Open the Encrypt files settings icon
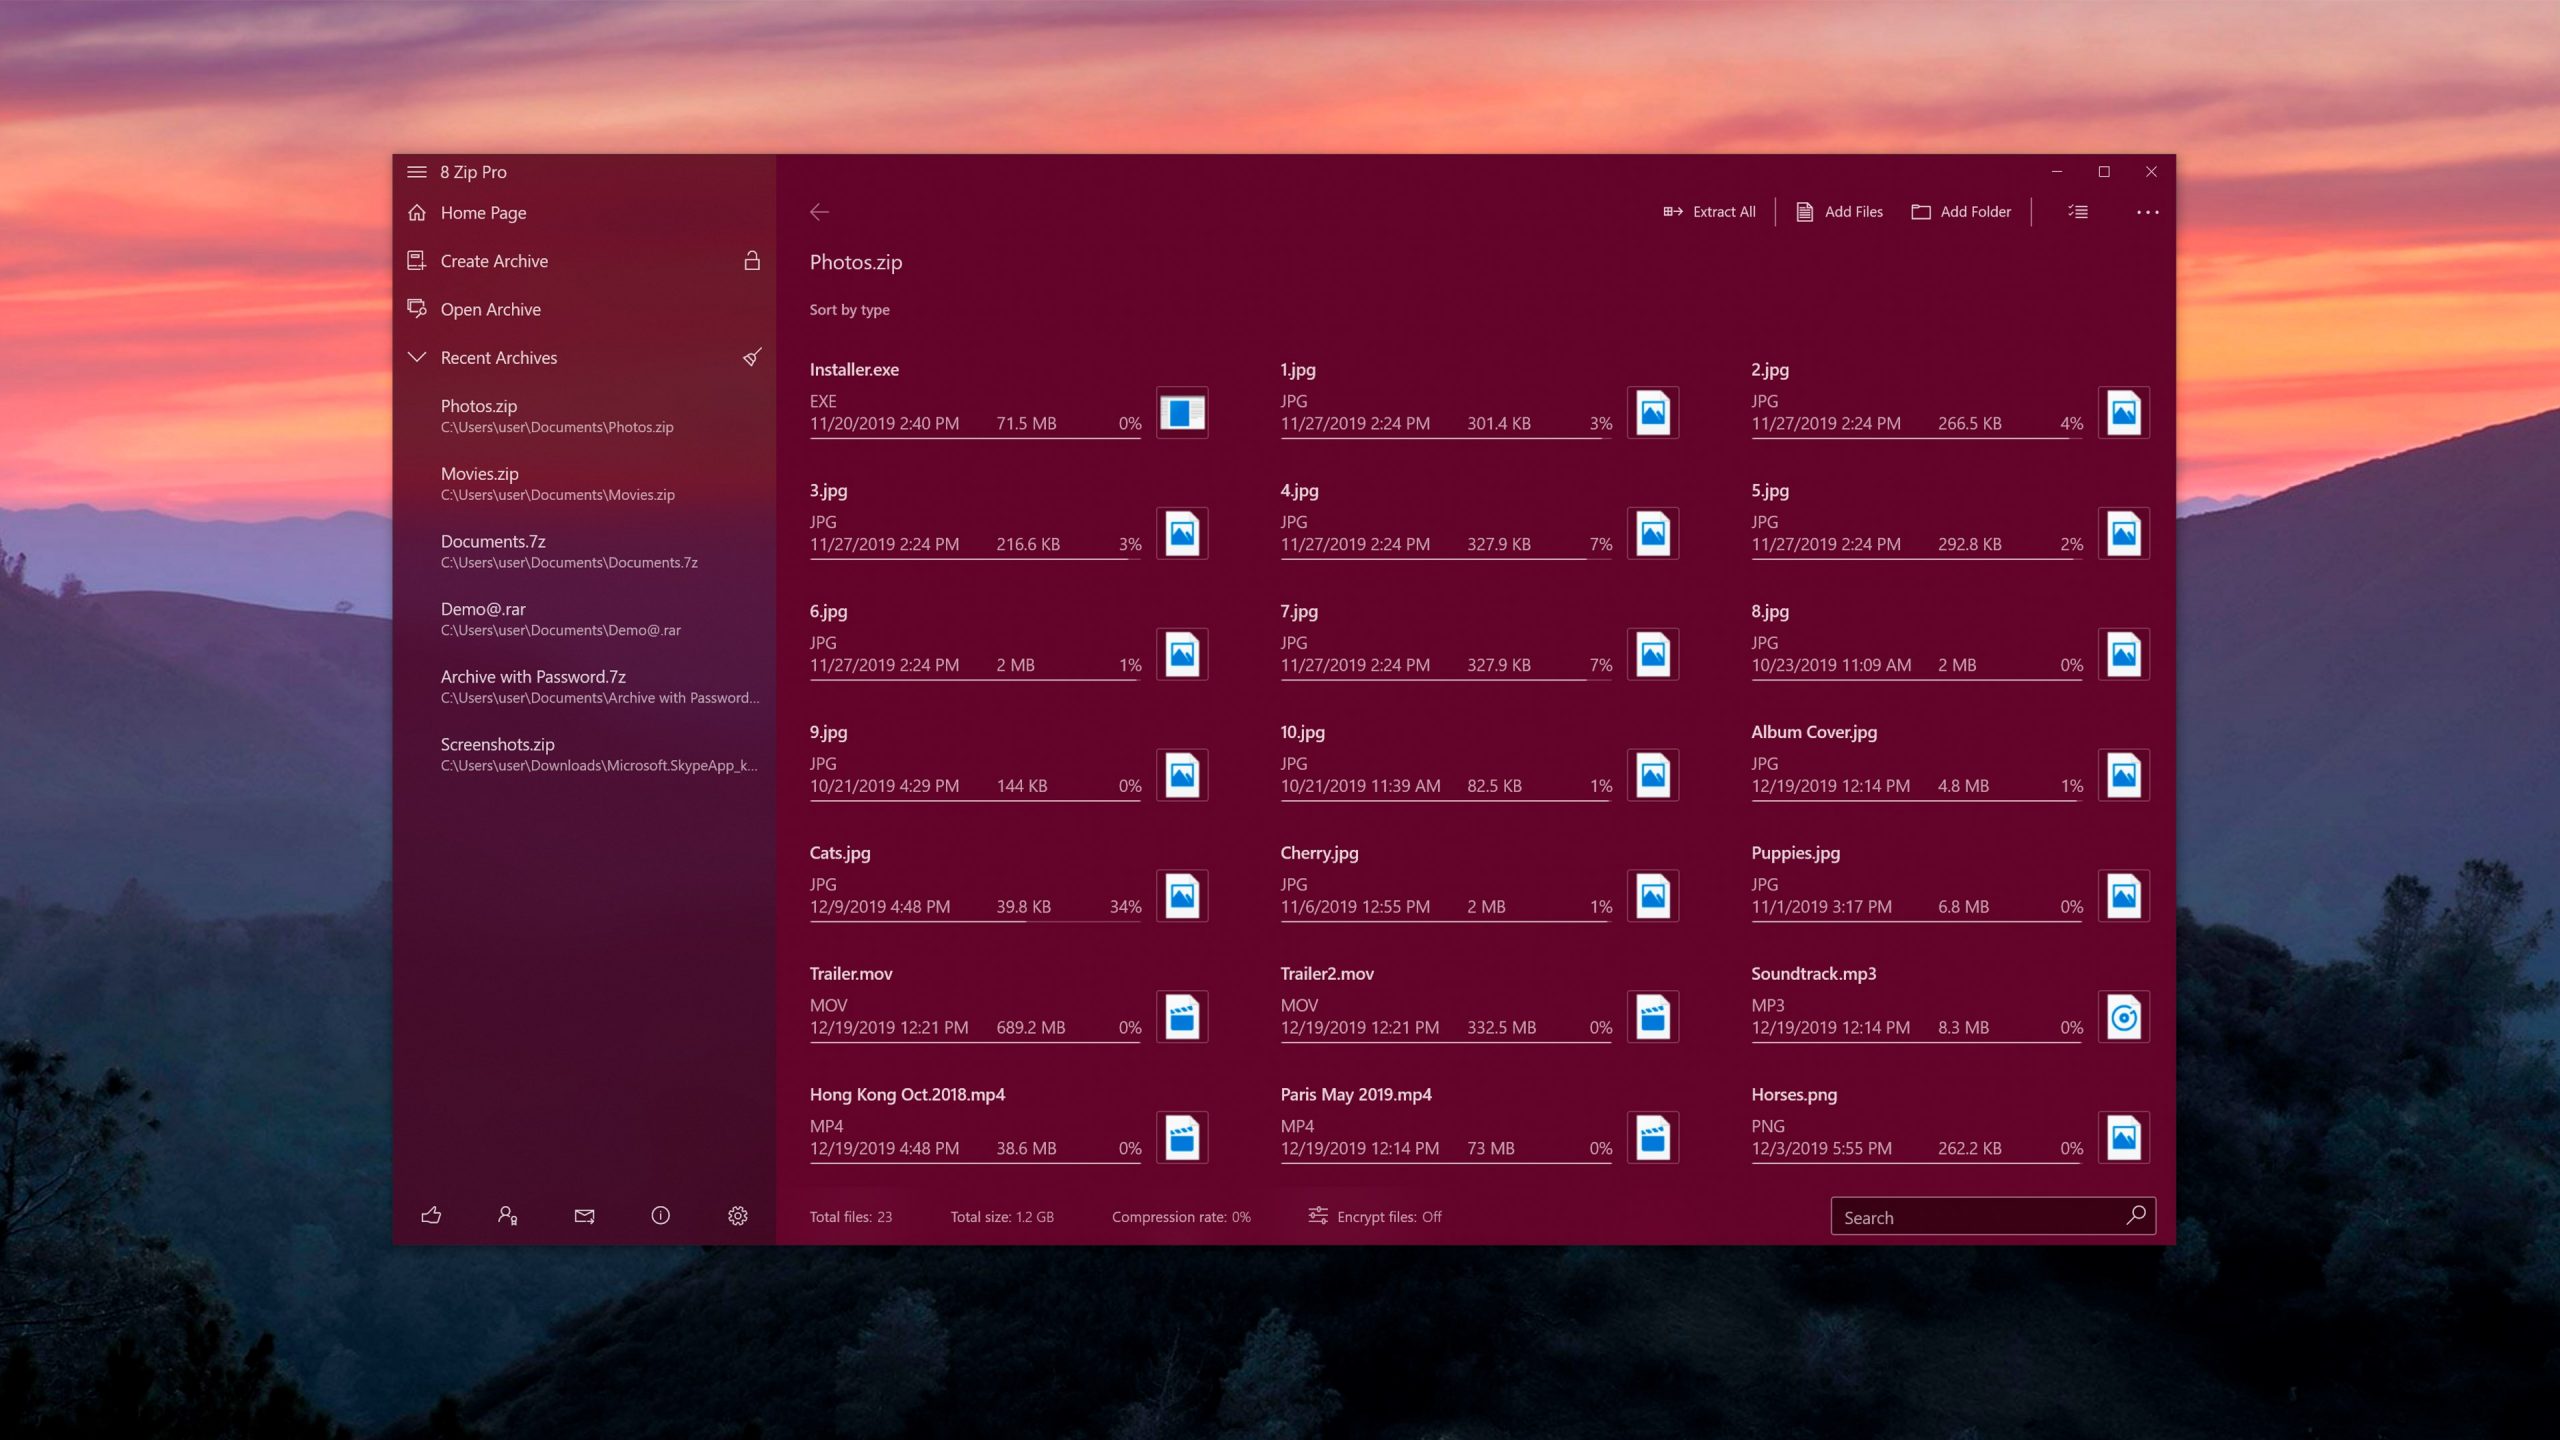The width and height of the screenshot is (2560, 1440). 1317,1216
